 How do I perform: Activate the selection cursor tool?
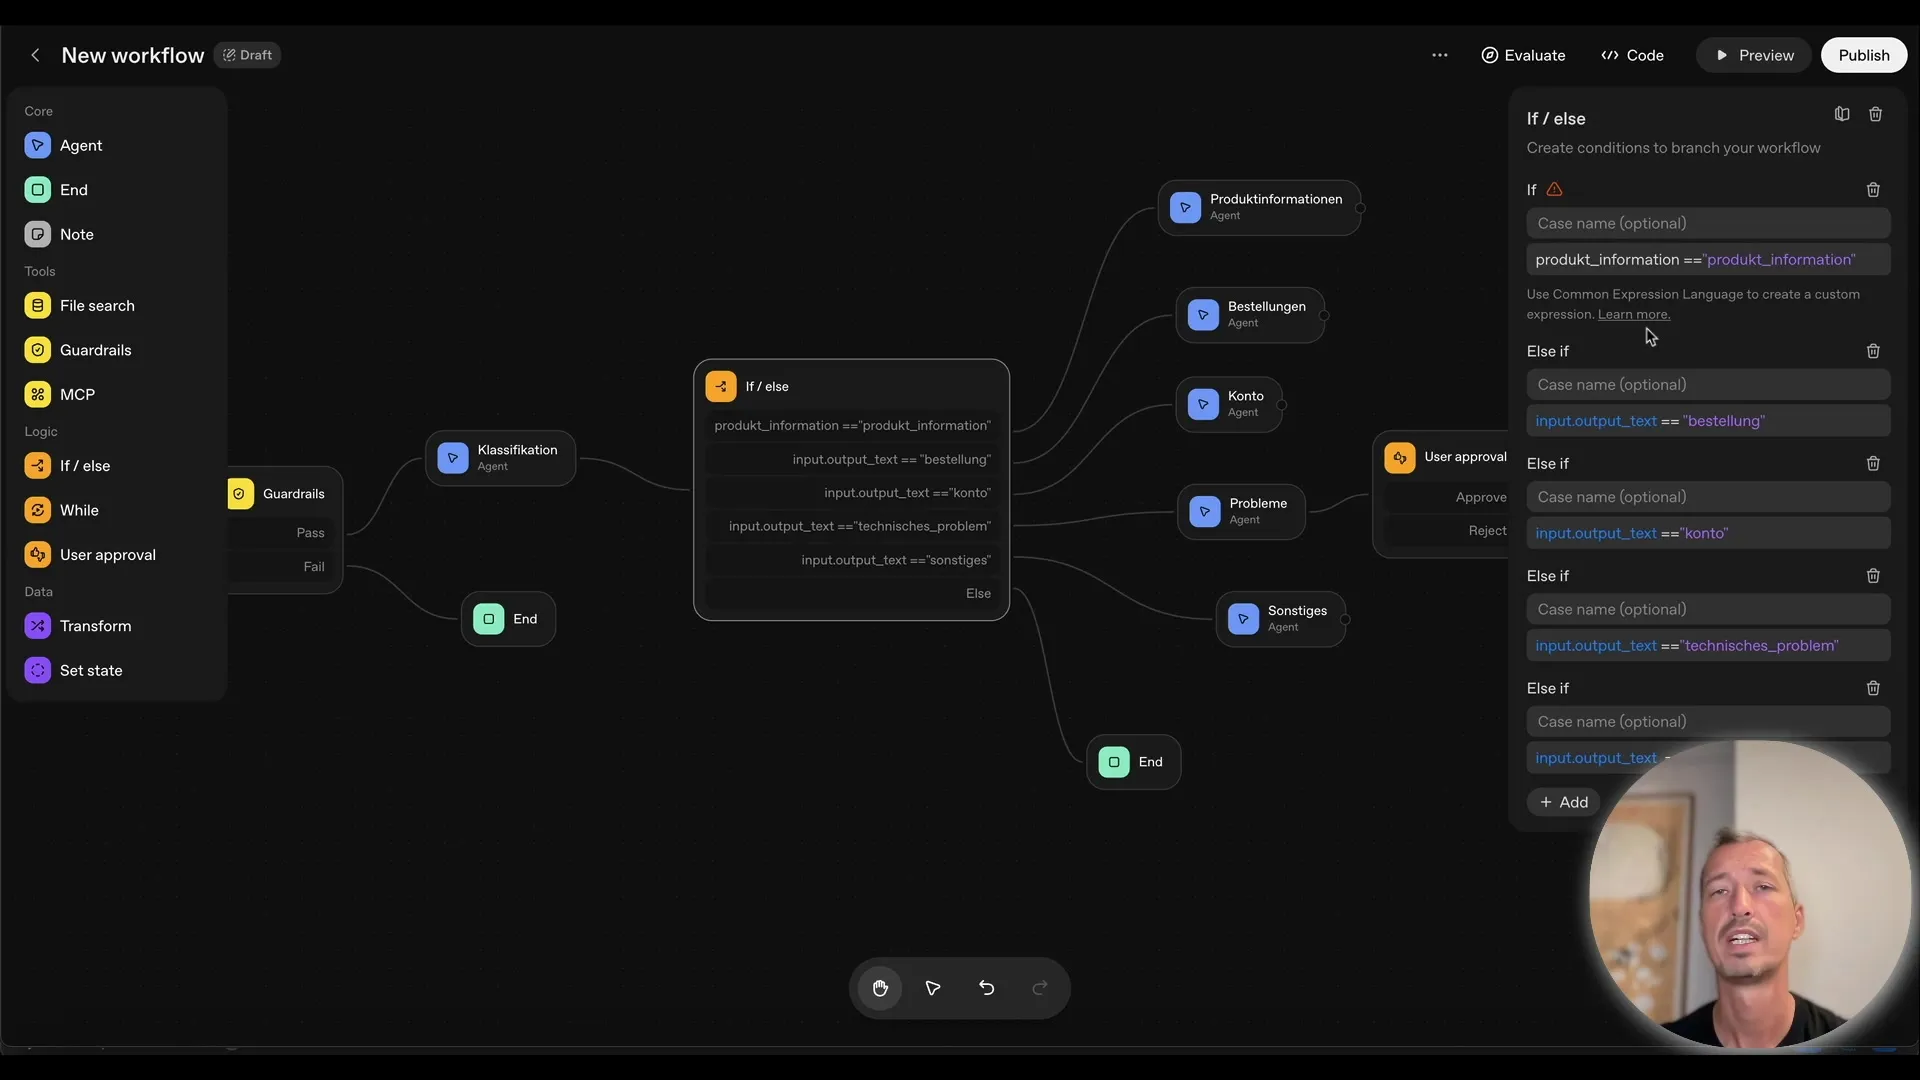pos(932,988)
